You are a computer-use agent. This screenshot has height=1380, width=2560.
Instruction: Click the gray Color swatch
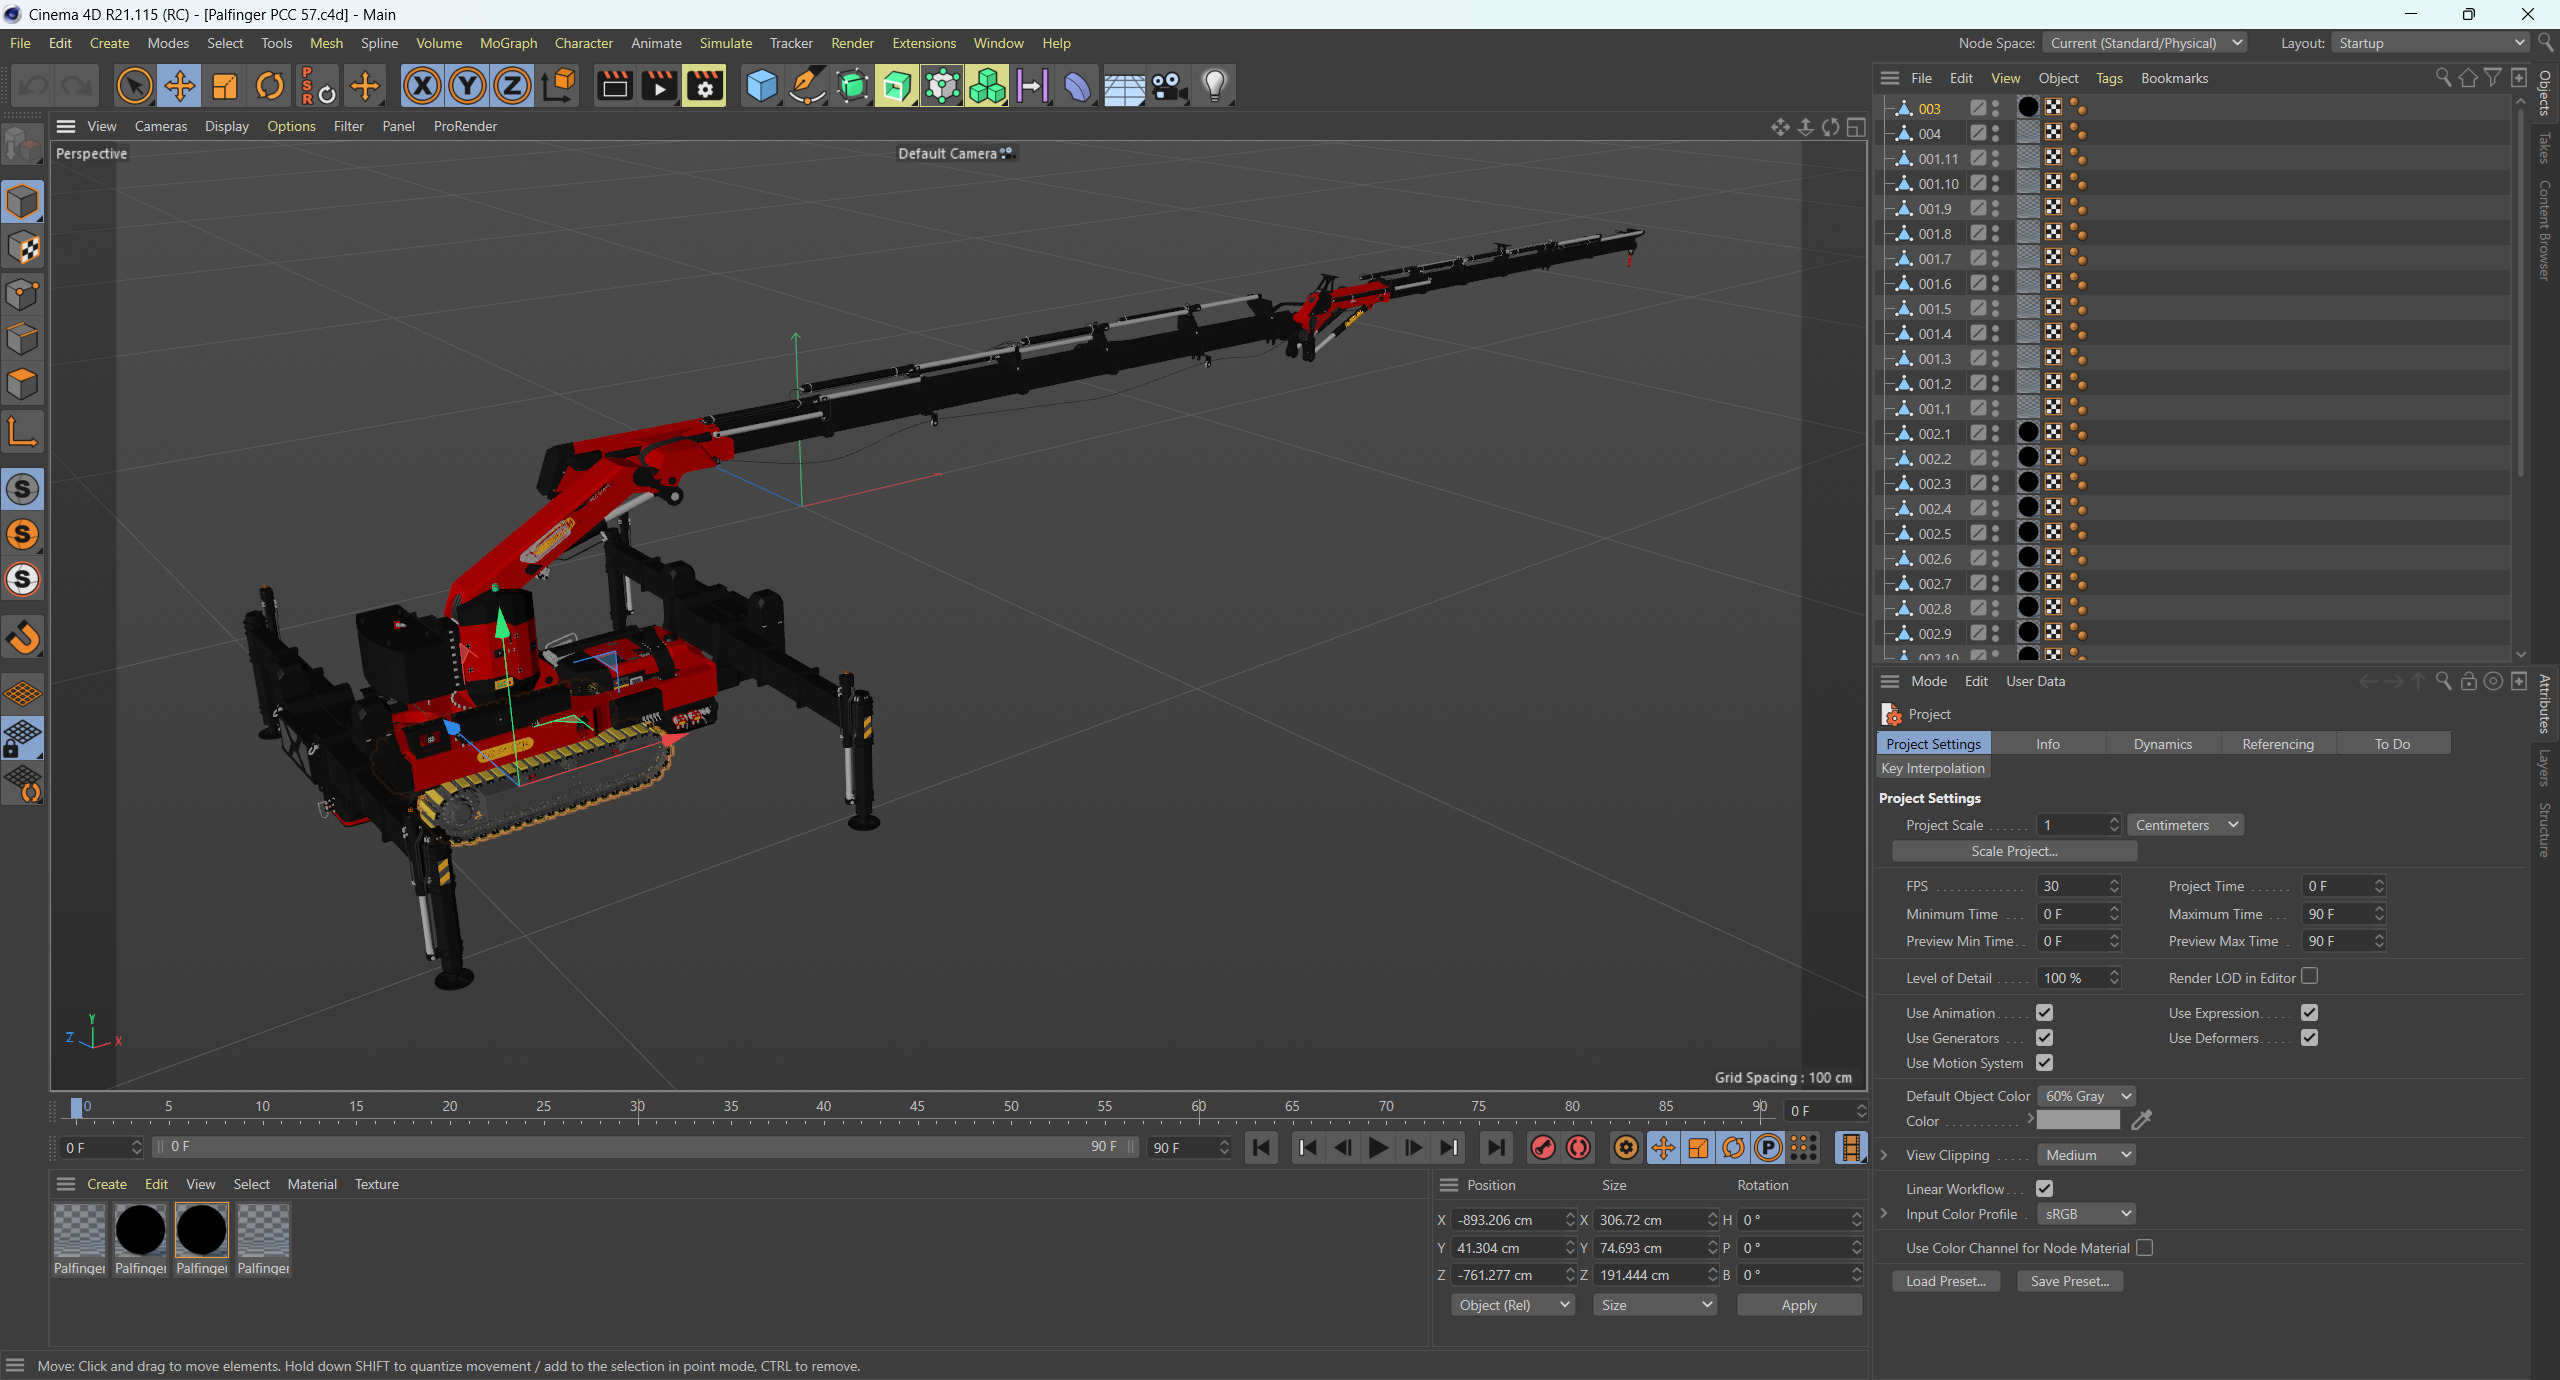[2078, 1121]
